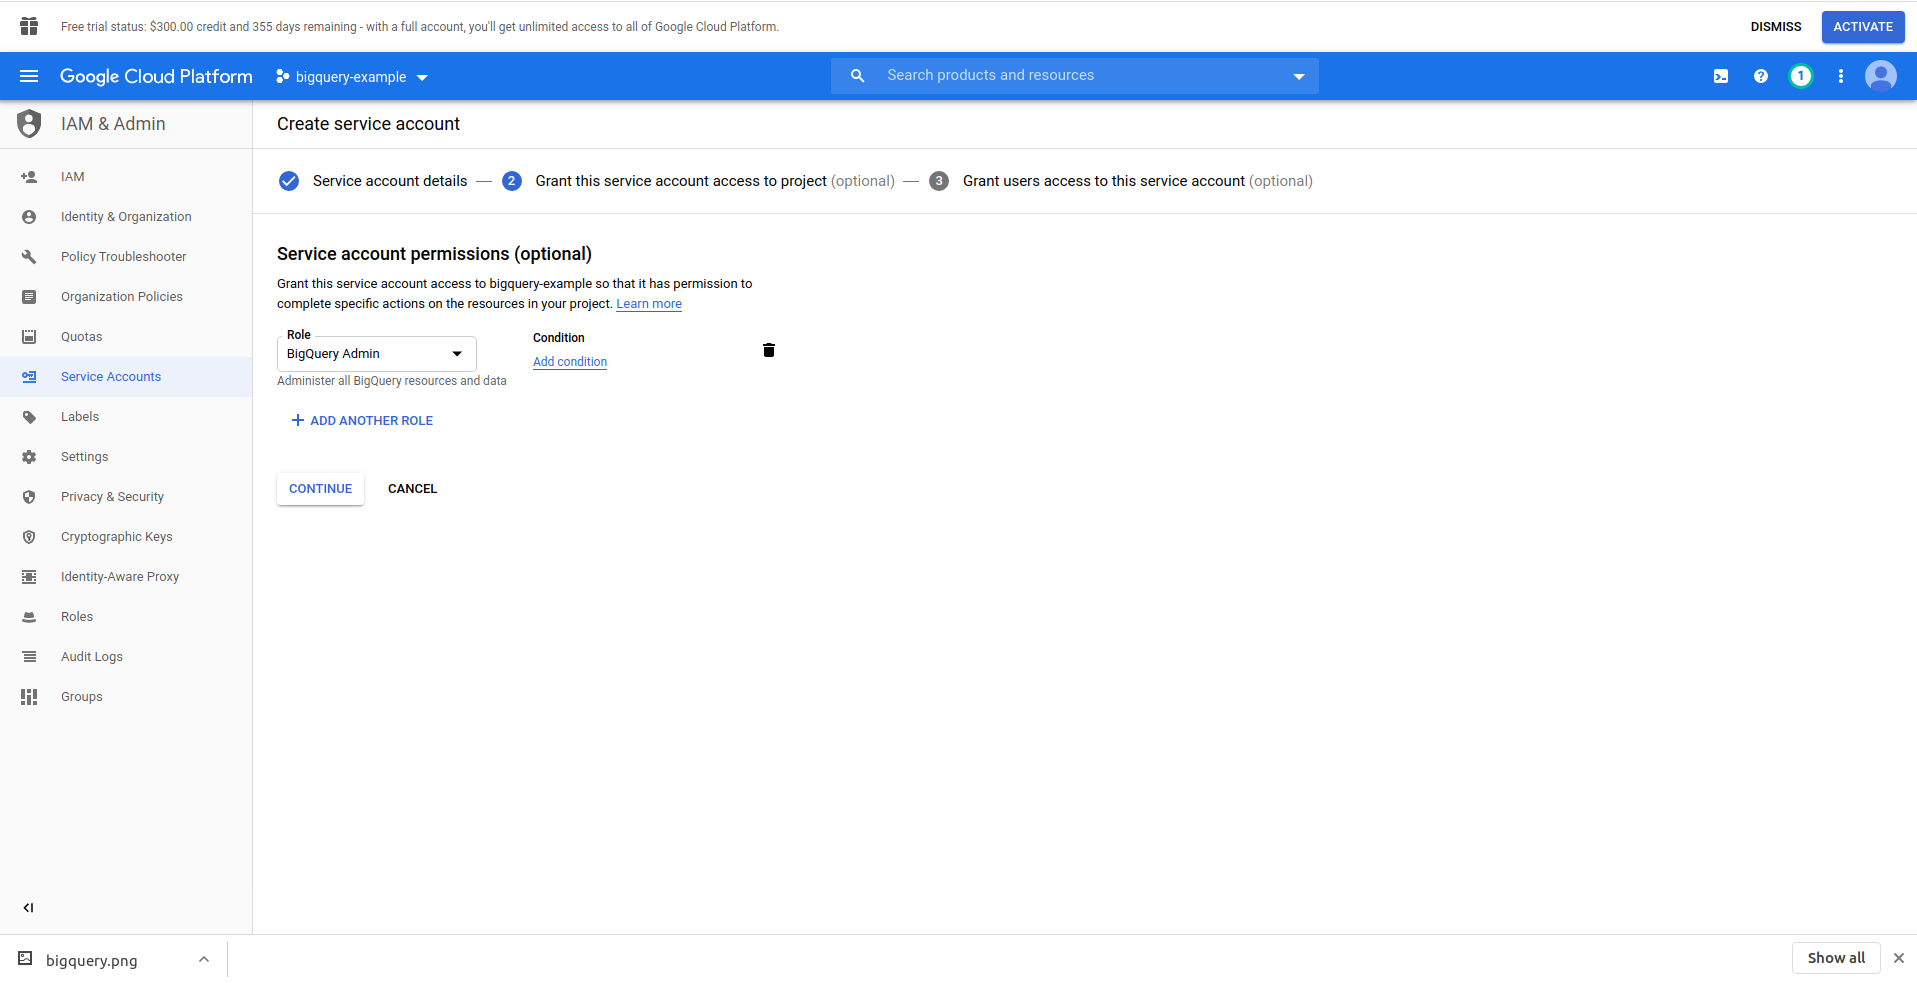1917x983 pixels.
Task: Click the Identity & Organization icon
Action: 29,217
